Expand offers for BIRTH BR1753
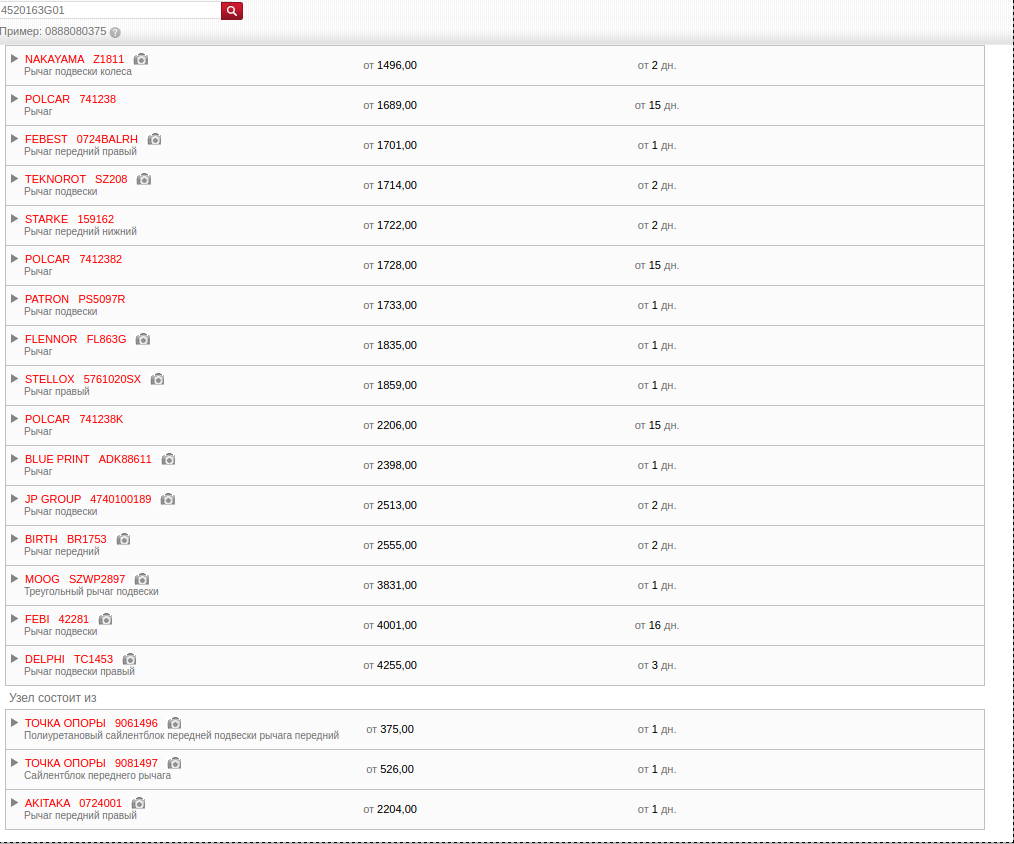Screen dimensions: 1014x844 click(x=14, y=539)
